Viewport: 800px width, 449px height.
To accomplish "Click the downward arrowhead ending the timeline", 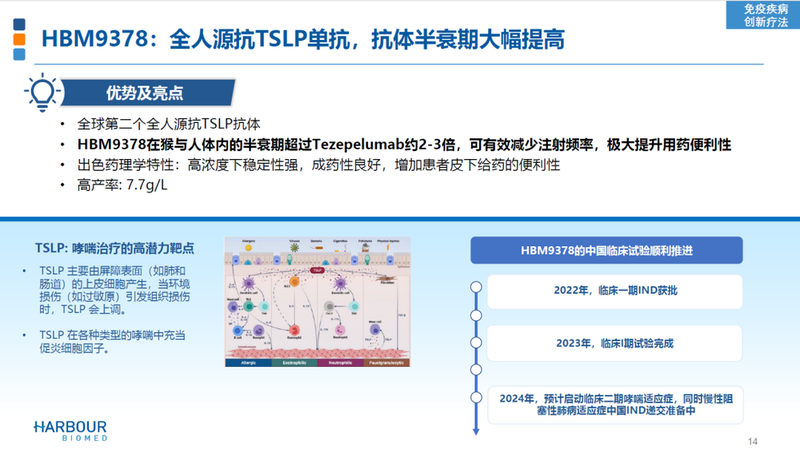I will point(476,430).
